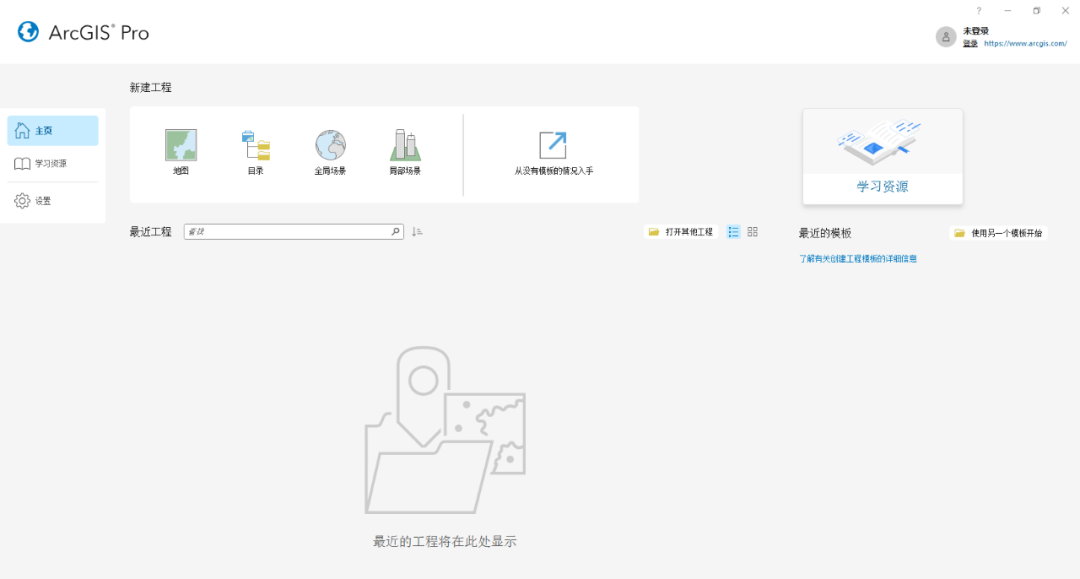
Task: Click the 打开其他工程 button
Action: [x=680, y=231]
